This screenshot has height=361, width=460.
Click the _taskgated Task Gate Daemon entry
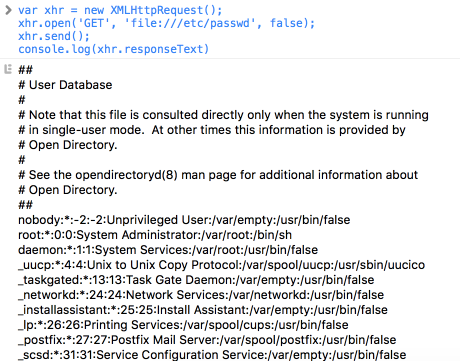196,280
